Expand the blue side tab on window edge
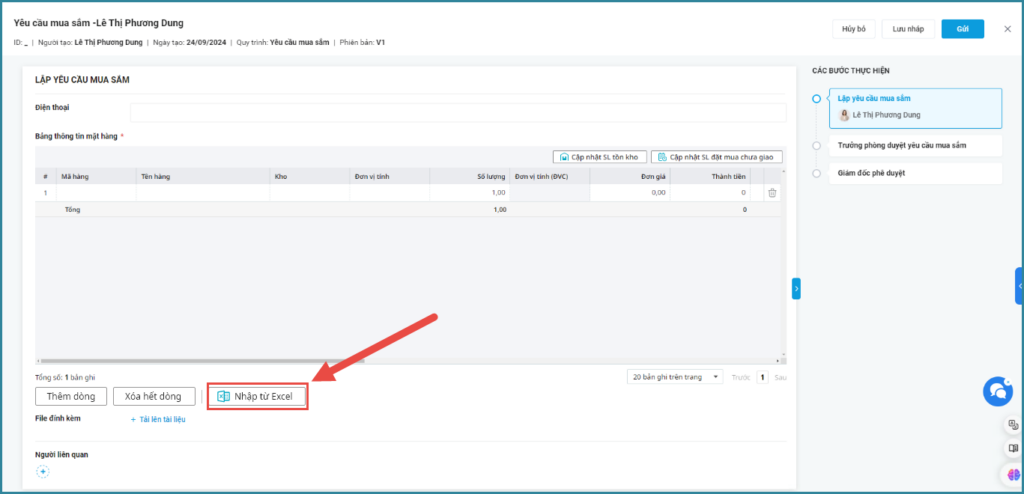Screen dimensions: 1024x494 (1019, 286)
